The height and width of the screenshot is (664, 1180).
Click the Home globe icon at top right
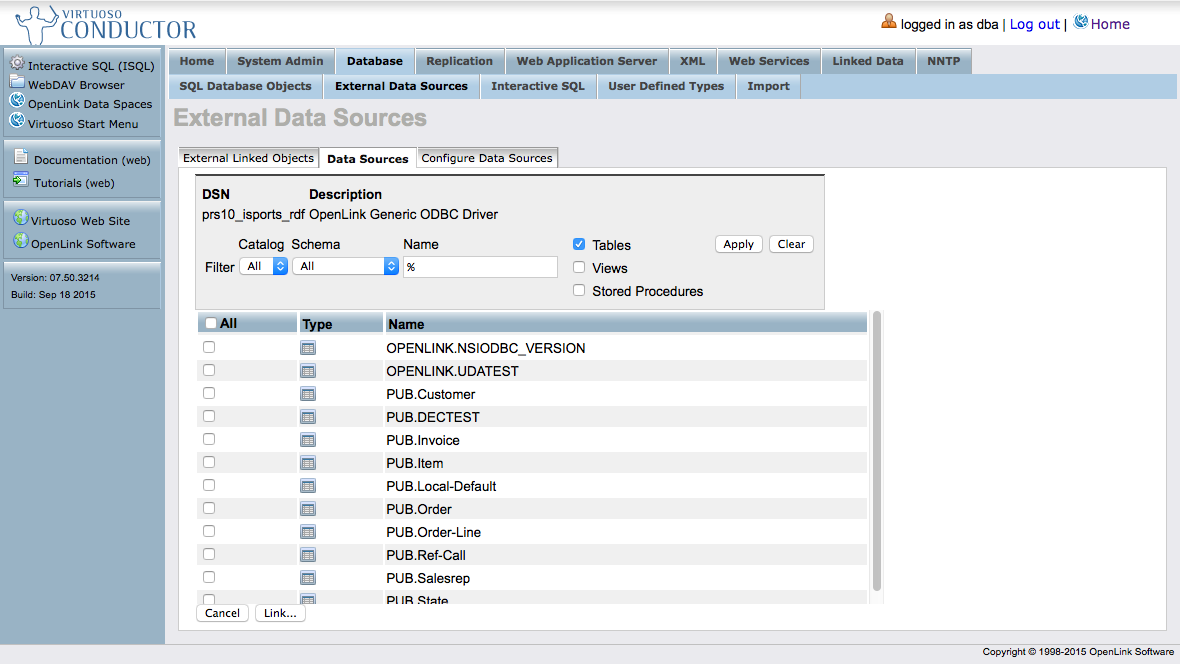pyautogui.click(x=1080, y=22)
